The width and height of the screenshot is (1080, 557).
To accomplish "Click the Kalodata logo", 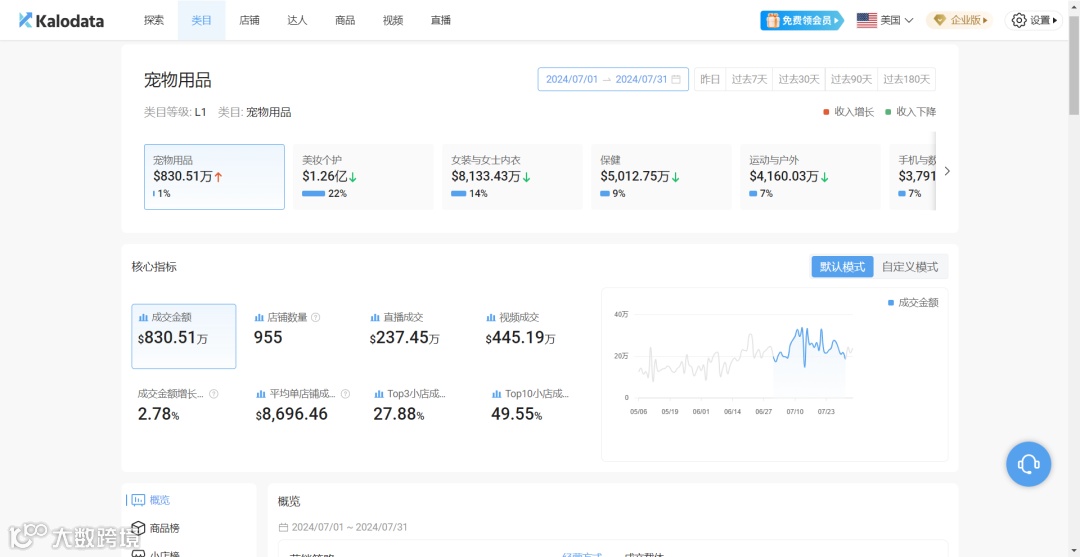I will coord(61,21).
